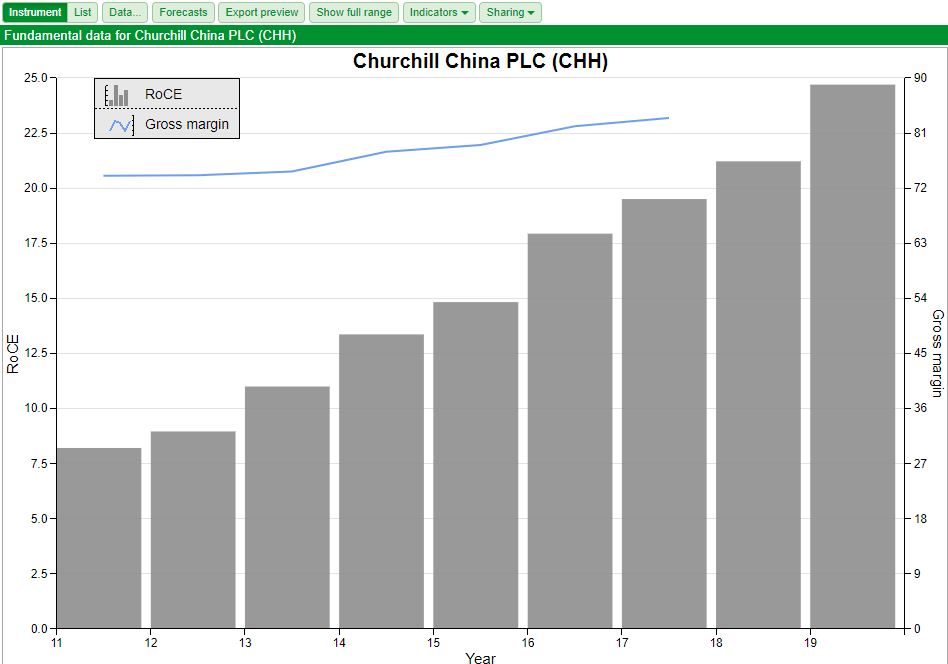The width and height of the screenshot is (948, 664).
Task: Click the RoCE bar for year 13
Action: pos(287,507)
